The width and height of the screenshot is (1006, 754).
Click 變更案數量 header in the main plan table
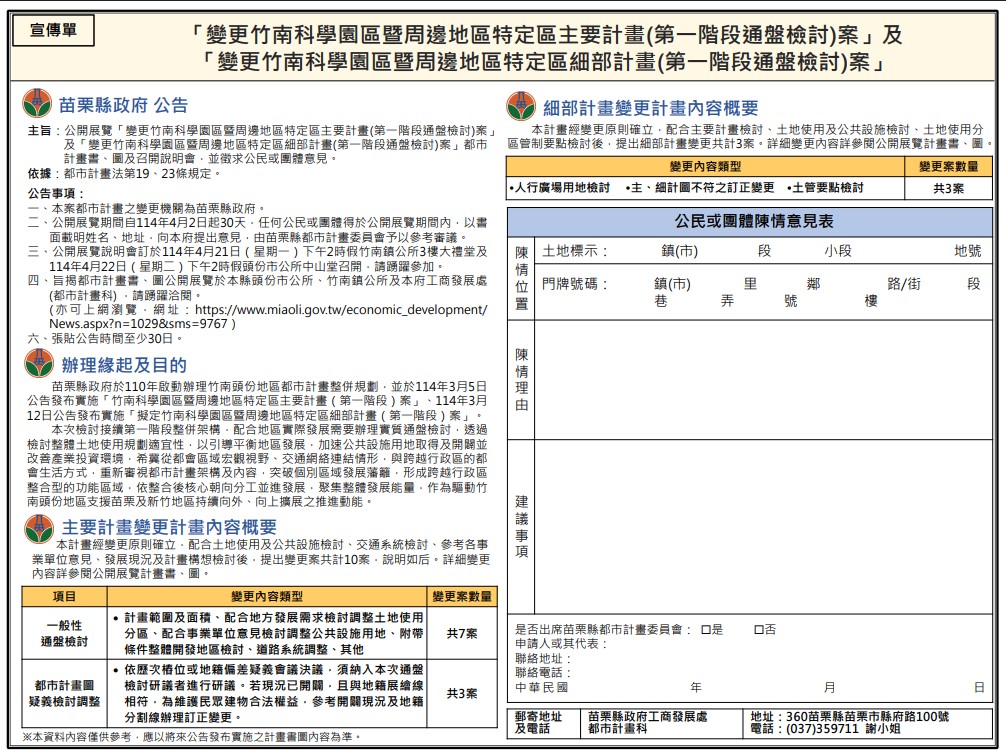[462, 597]
